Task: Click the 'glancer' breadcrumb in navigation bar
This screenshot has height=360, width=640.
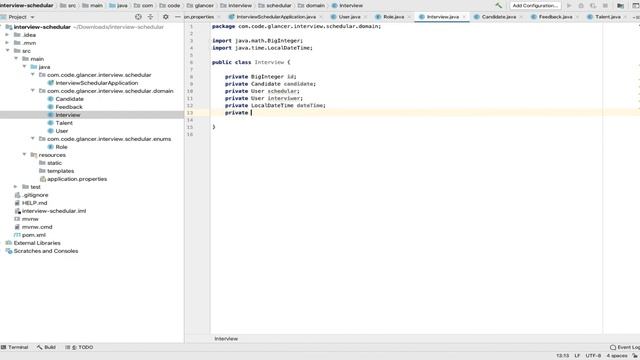Action: click(204, 6)
